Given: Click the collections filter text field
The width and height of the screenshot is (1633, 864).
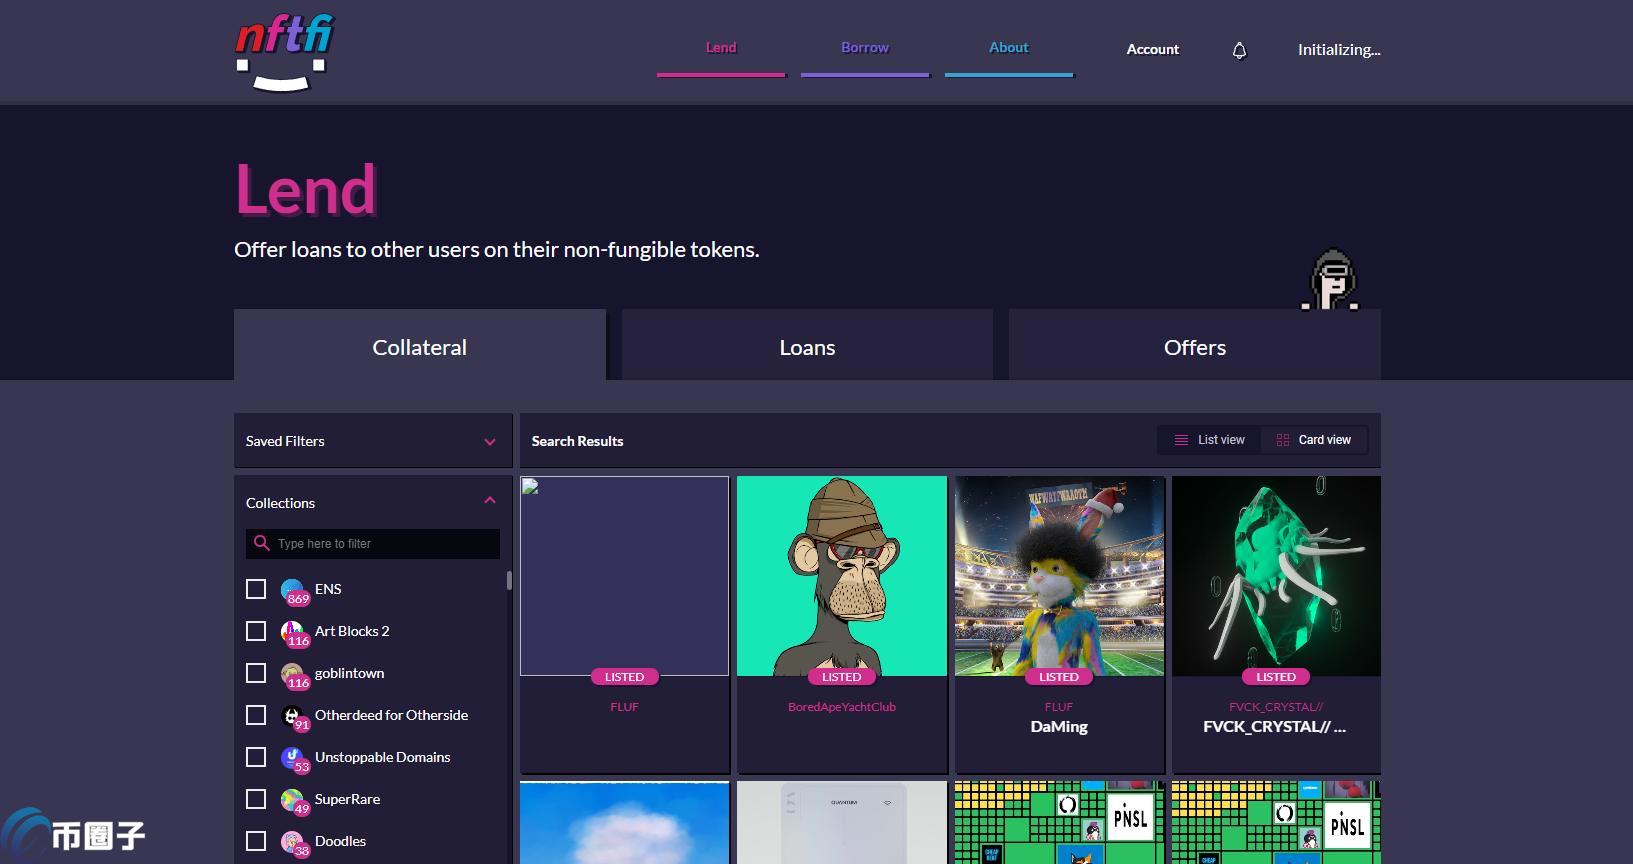Looking at the screenshot, I should pos(373,543).
